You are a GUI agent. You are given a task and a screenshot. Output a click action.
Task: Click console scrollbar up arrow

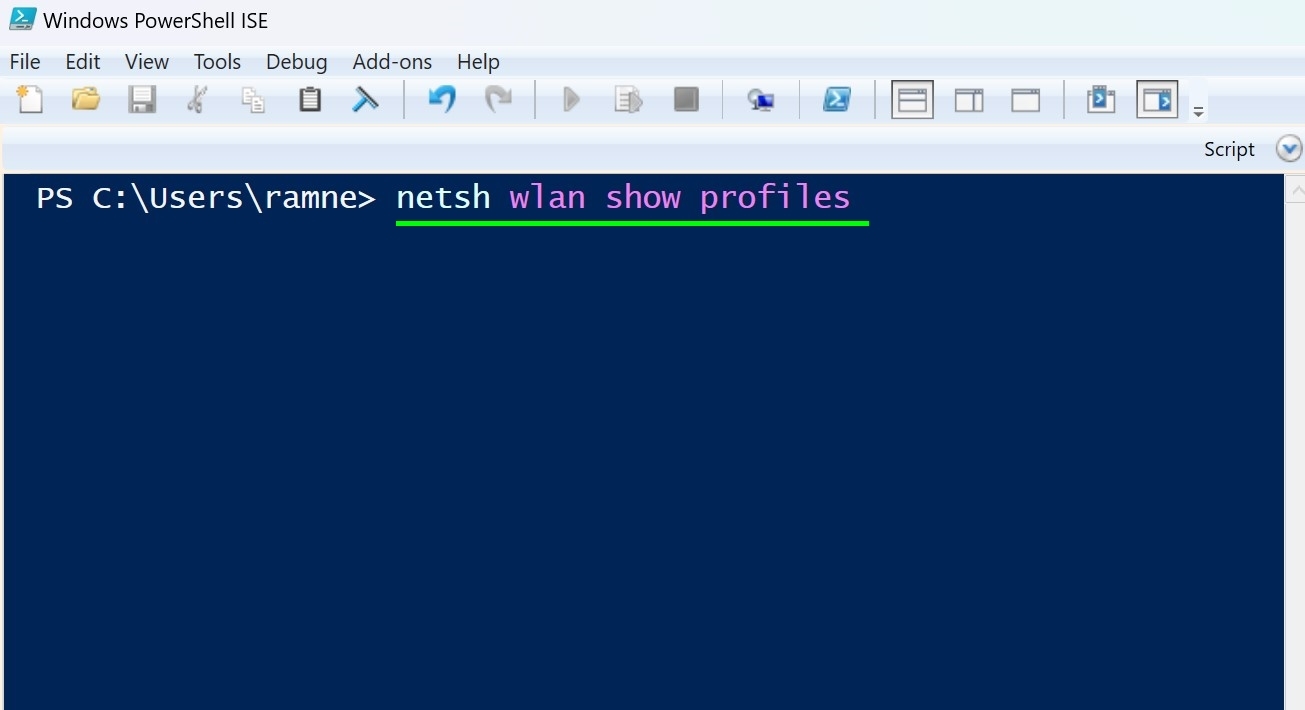point(1295,189)
